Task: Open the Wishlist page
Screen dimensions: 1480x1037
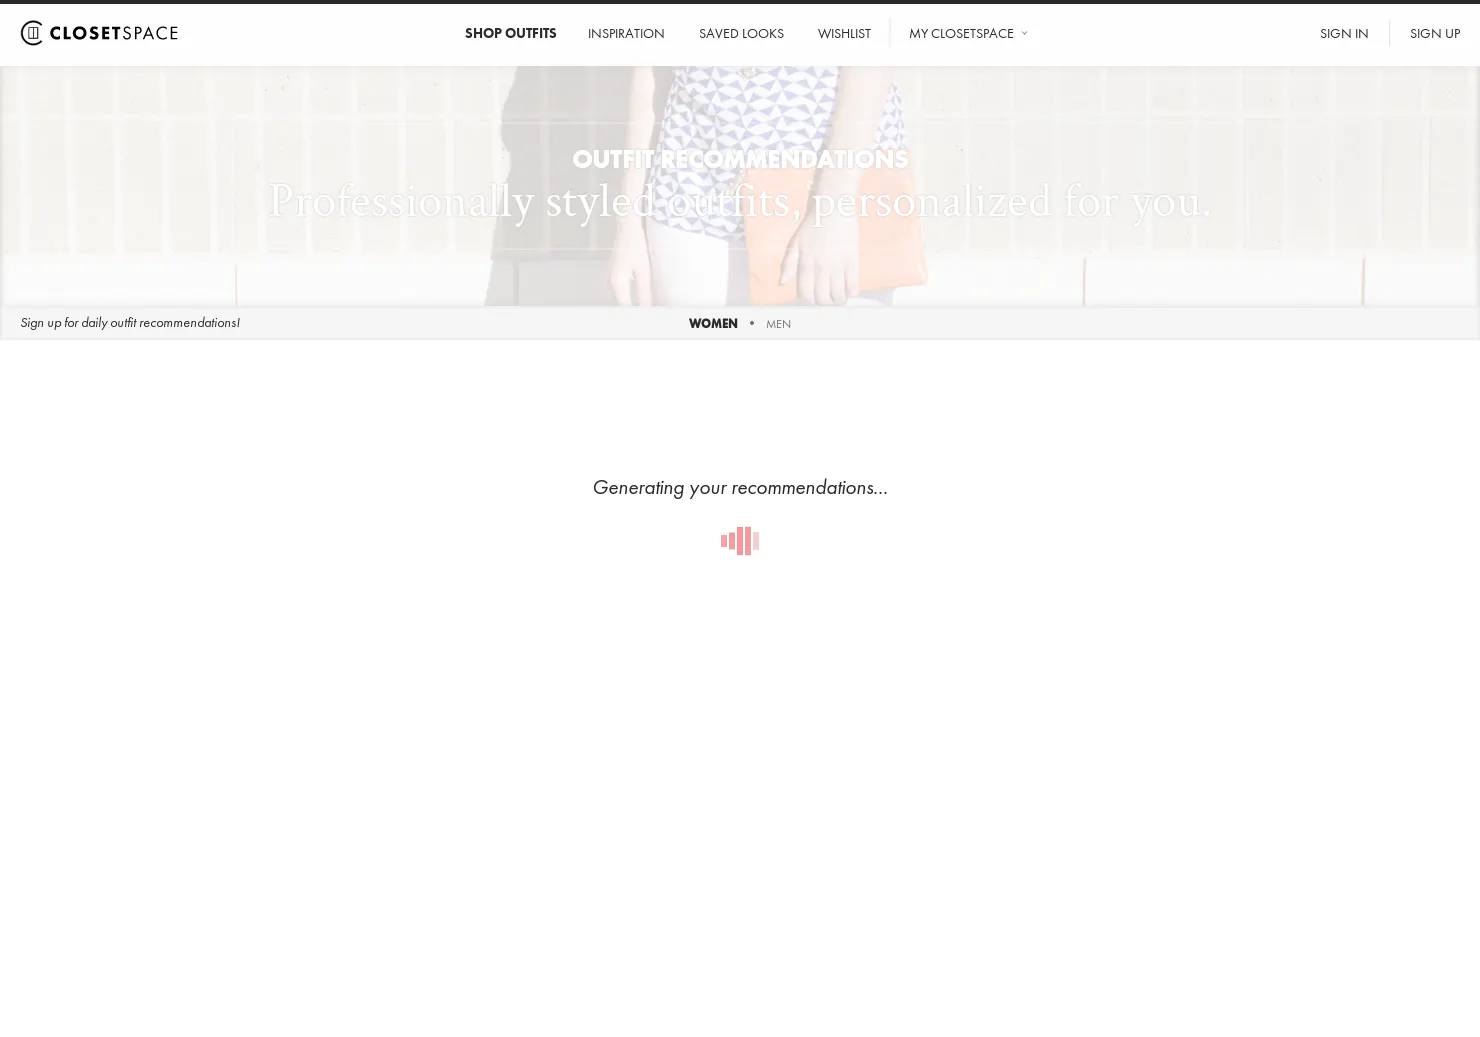Action: pos(844,33)
